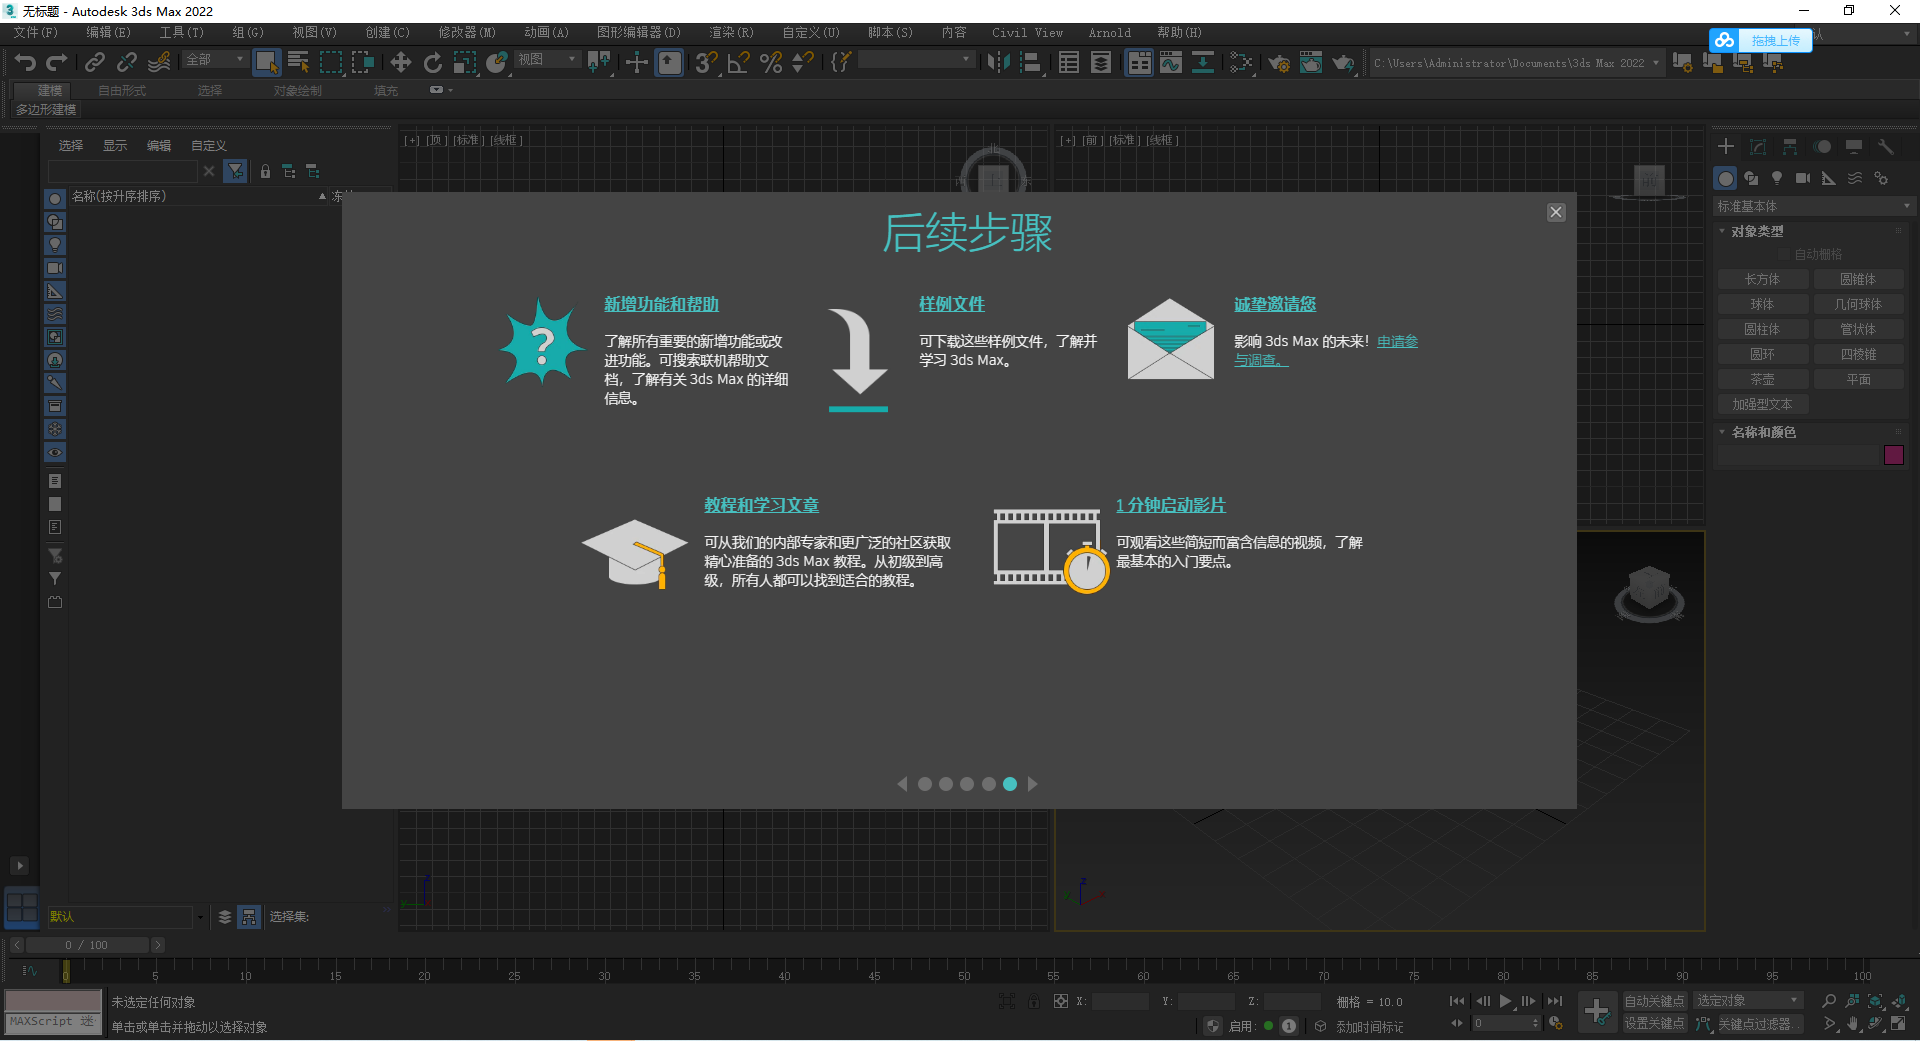
Task: Toggle the Scene Explorer display filter funnel
Action: 235,171
